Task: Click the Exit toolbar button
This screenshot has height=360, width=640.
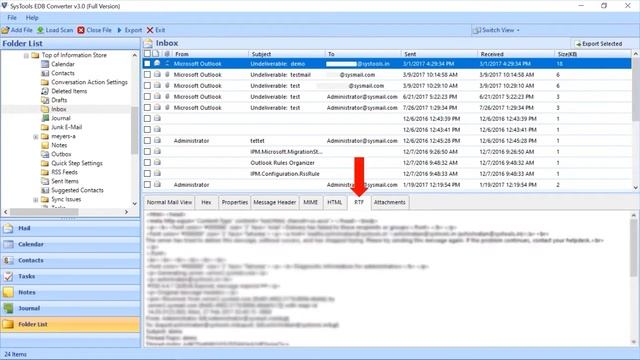Action: [x=156, y=30]
